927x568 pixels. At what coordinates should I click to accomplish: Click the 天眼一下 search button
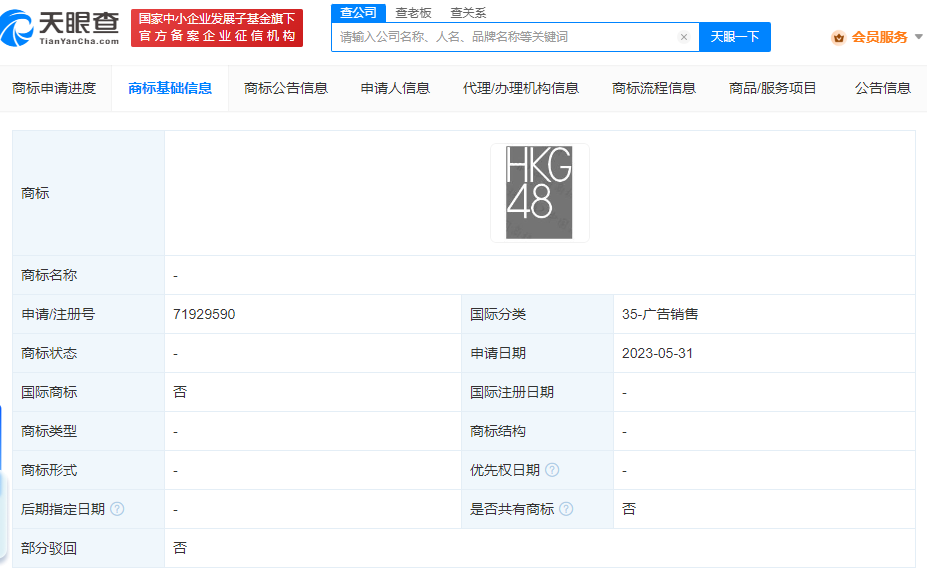[x=735, y=37]
